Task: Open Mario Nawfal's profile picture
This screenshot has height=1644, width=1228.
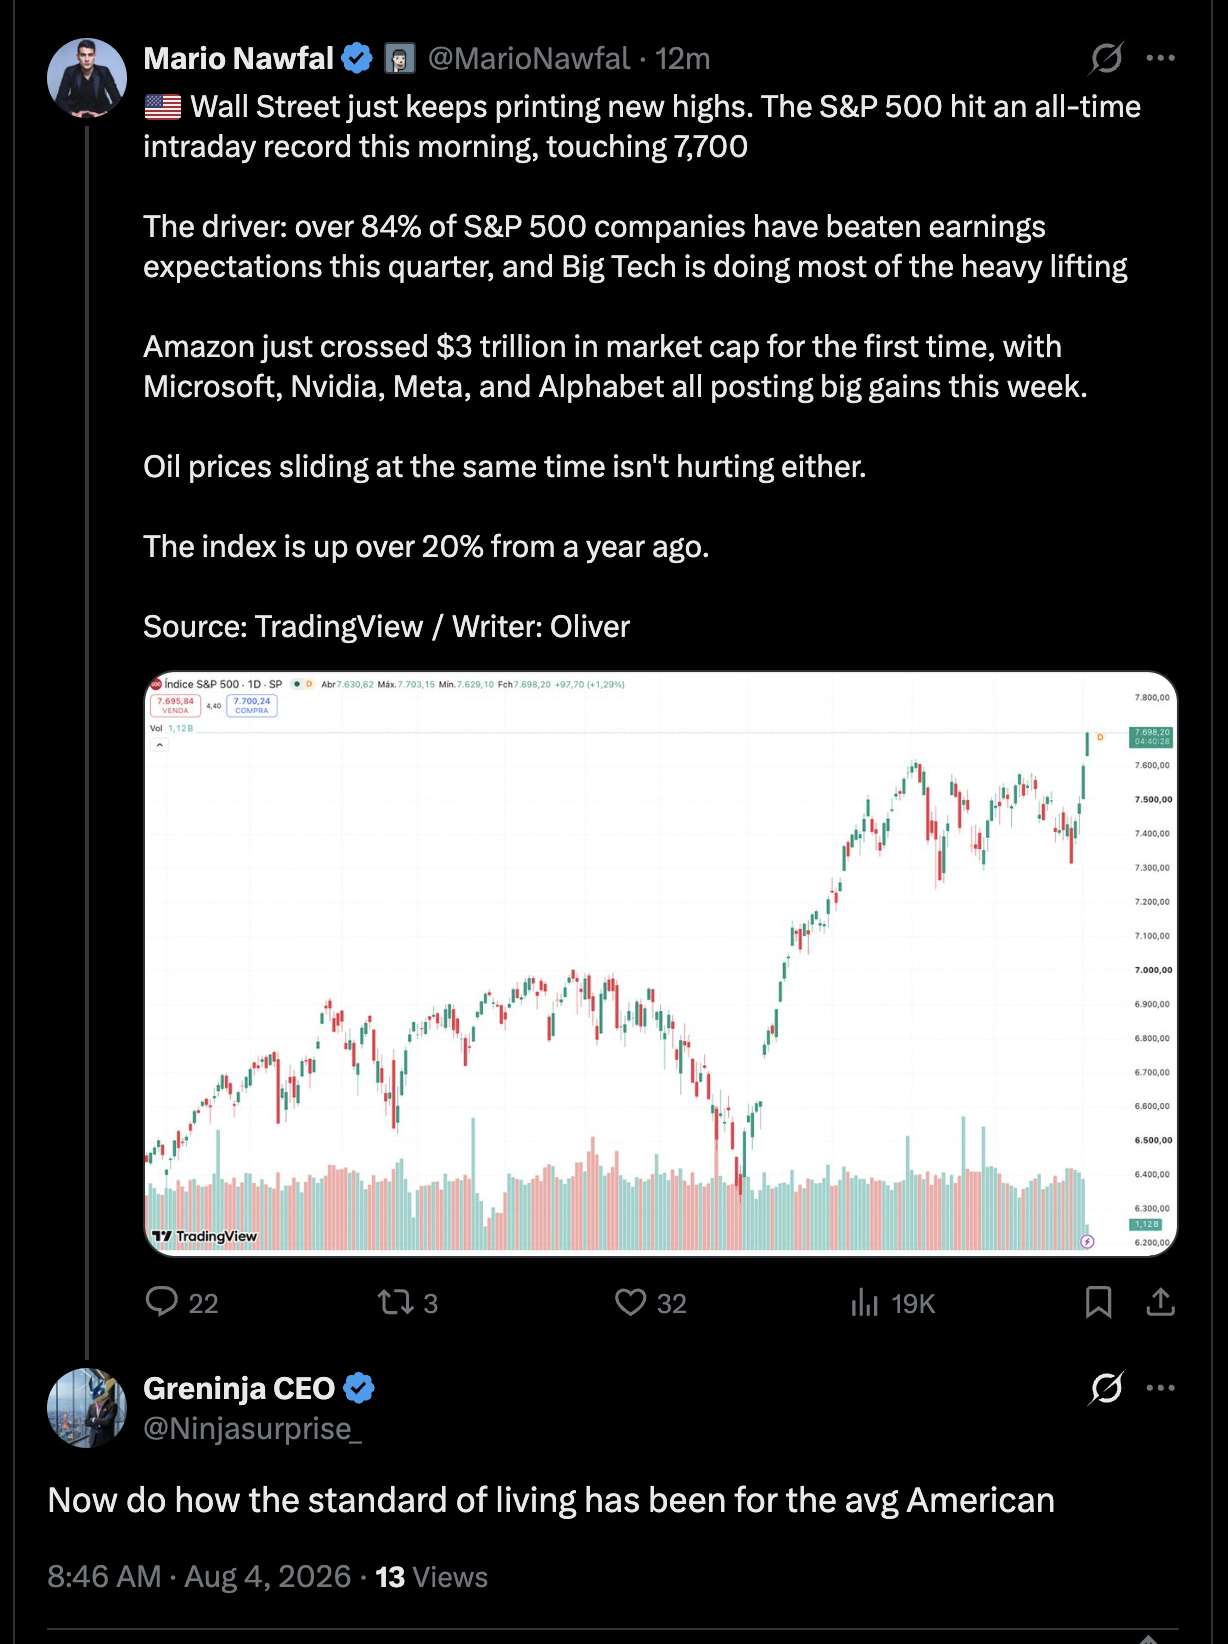Action: [87, 78]
